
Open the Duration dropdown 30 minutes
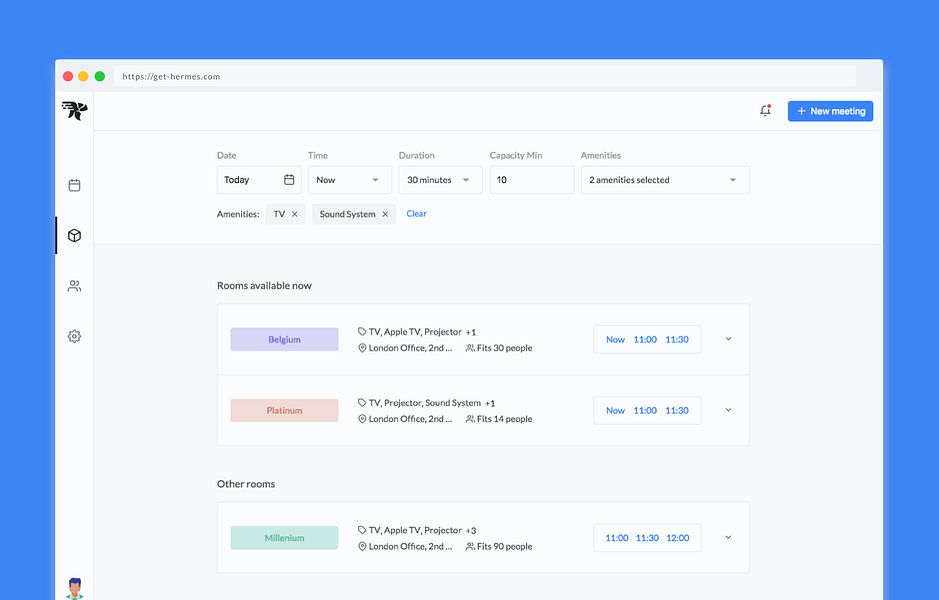coord(440,180)
